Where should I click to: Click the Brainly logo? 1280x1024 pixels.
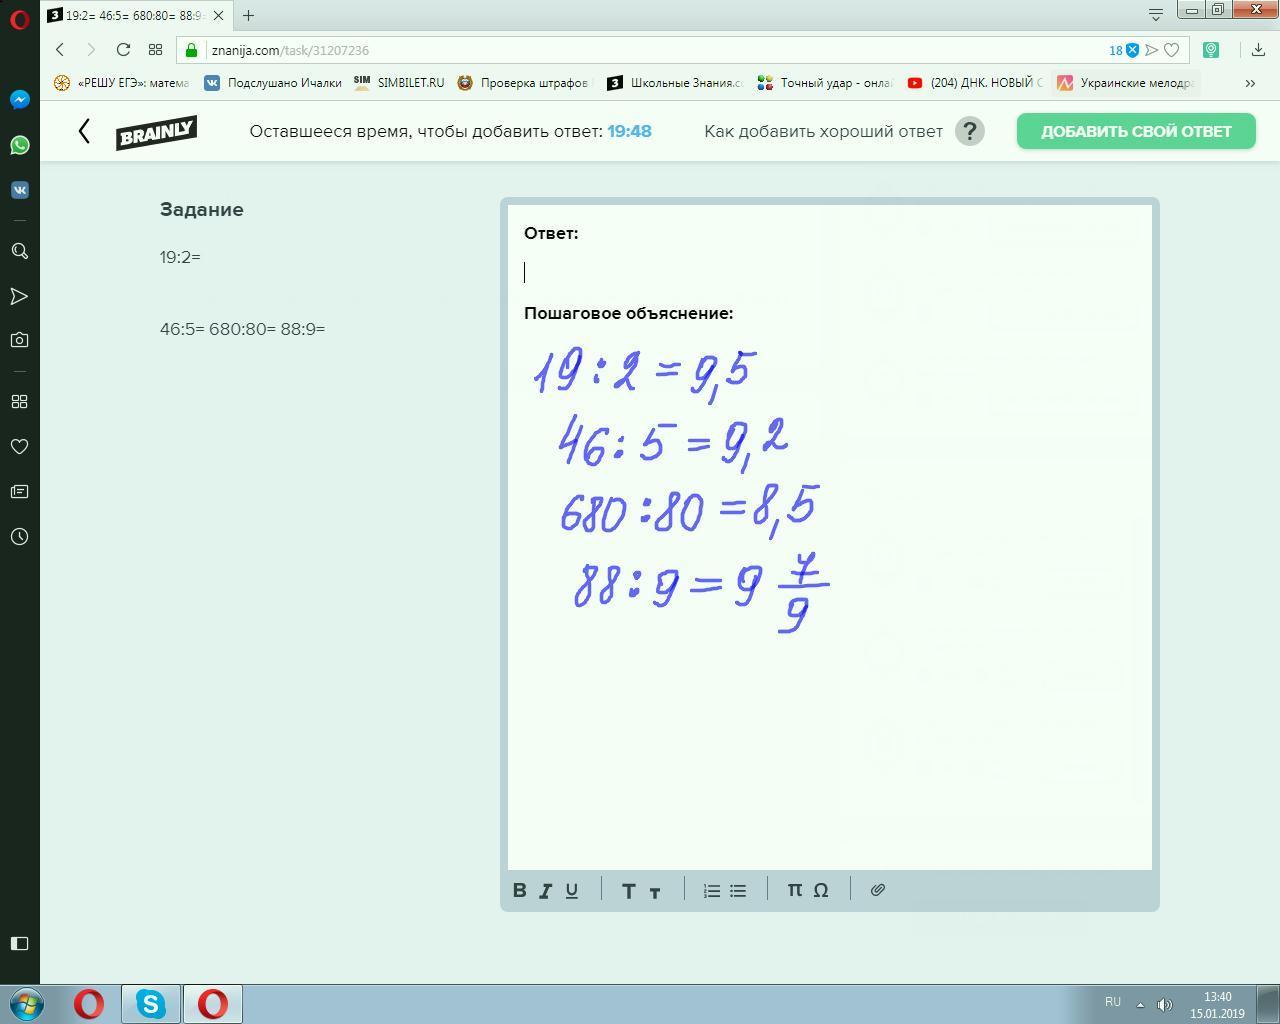157,132
